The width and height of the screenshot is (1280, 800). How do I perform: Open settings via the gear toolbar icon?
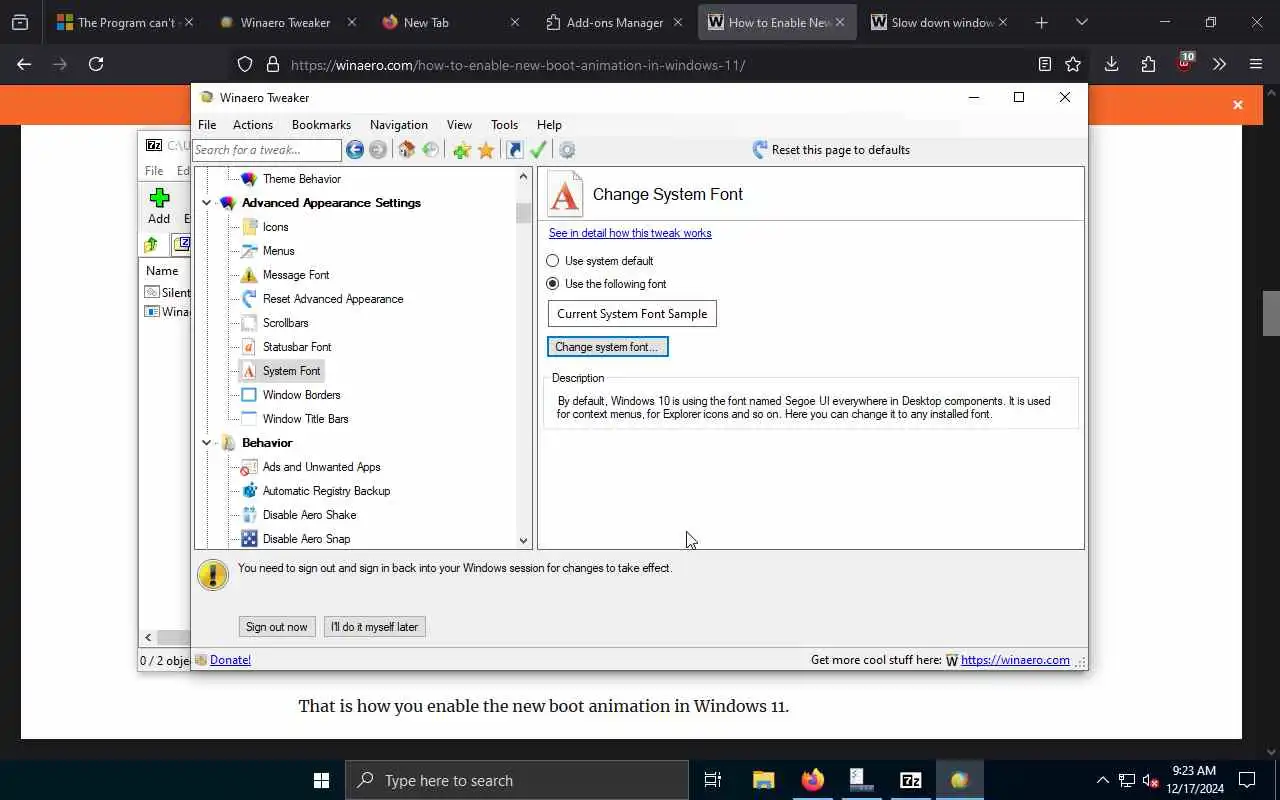click(x=567, y=150)
